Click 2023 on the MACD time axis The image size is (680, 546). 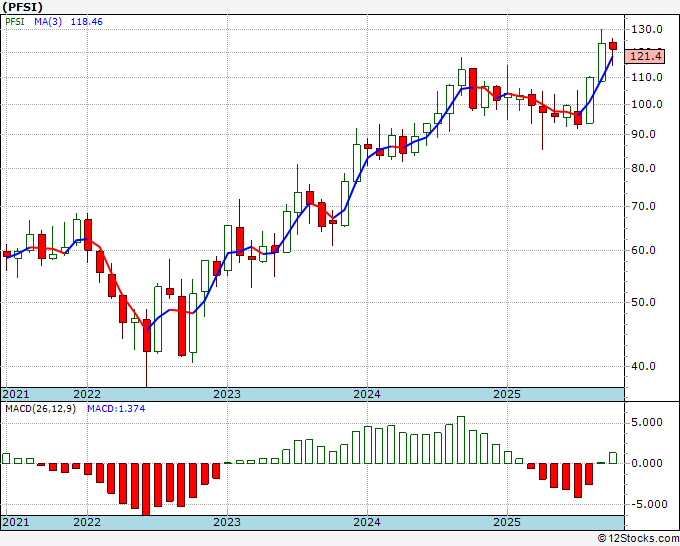pyautogui.click(x=227, y=522)
